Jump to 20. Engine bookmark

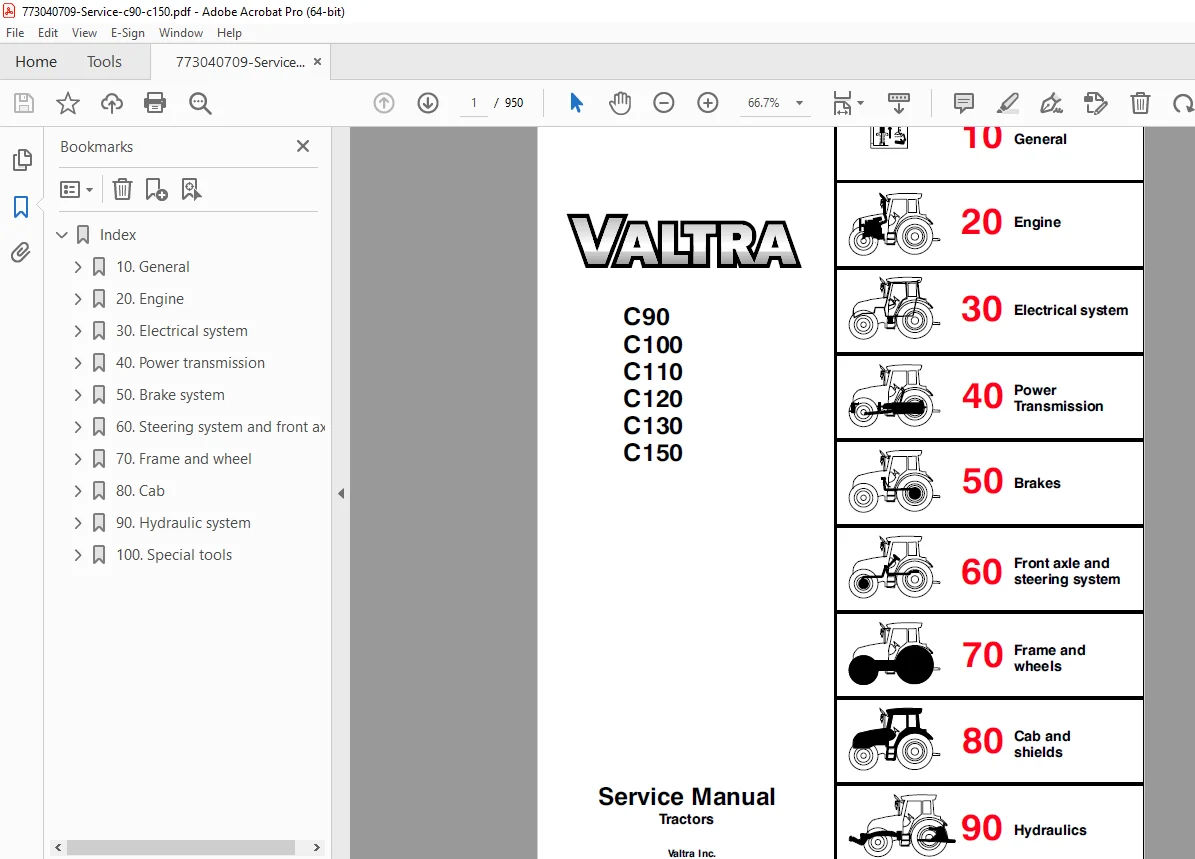[x=149, y=299]
